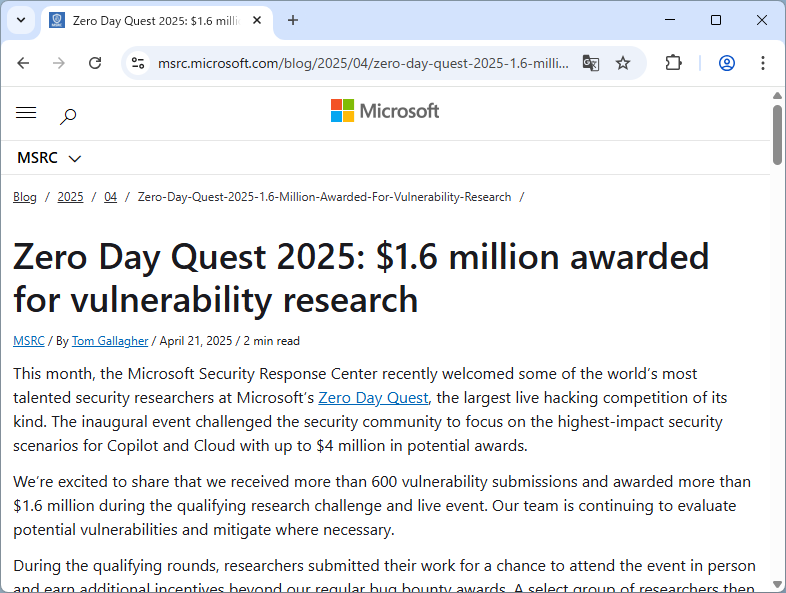Open the Blog breadcrumb link
Image resolution: width=786 pixels, height=593 pixels.
point(25,197)
